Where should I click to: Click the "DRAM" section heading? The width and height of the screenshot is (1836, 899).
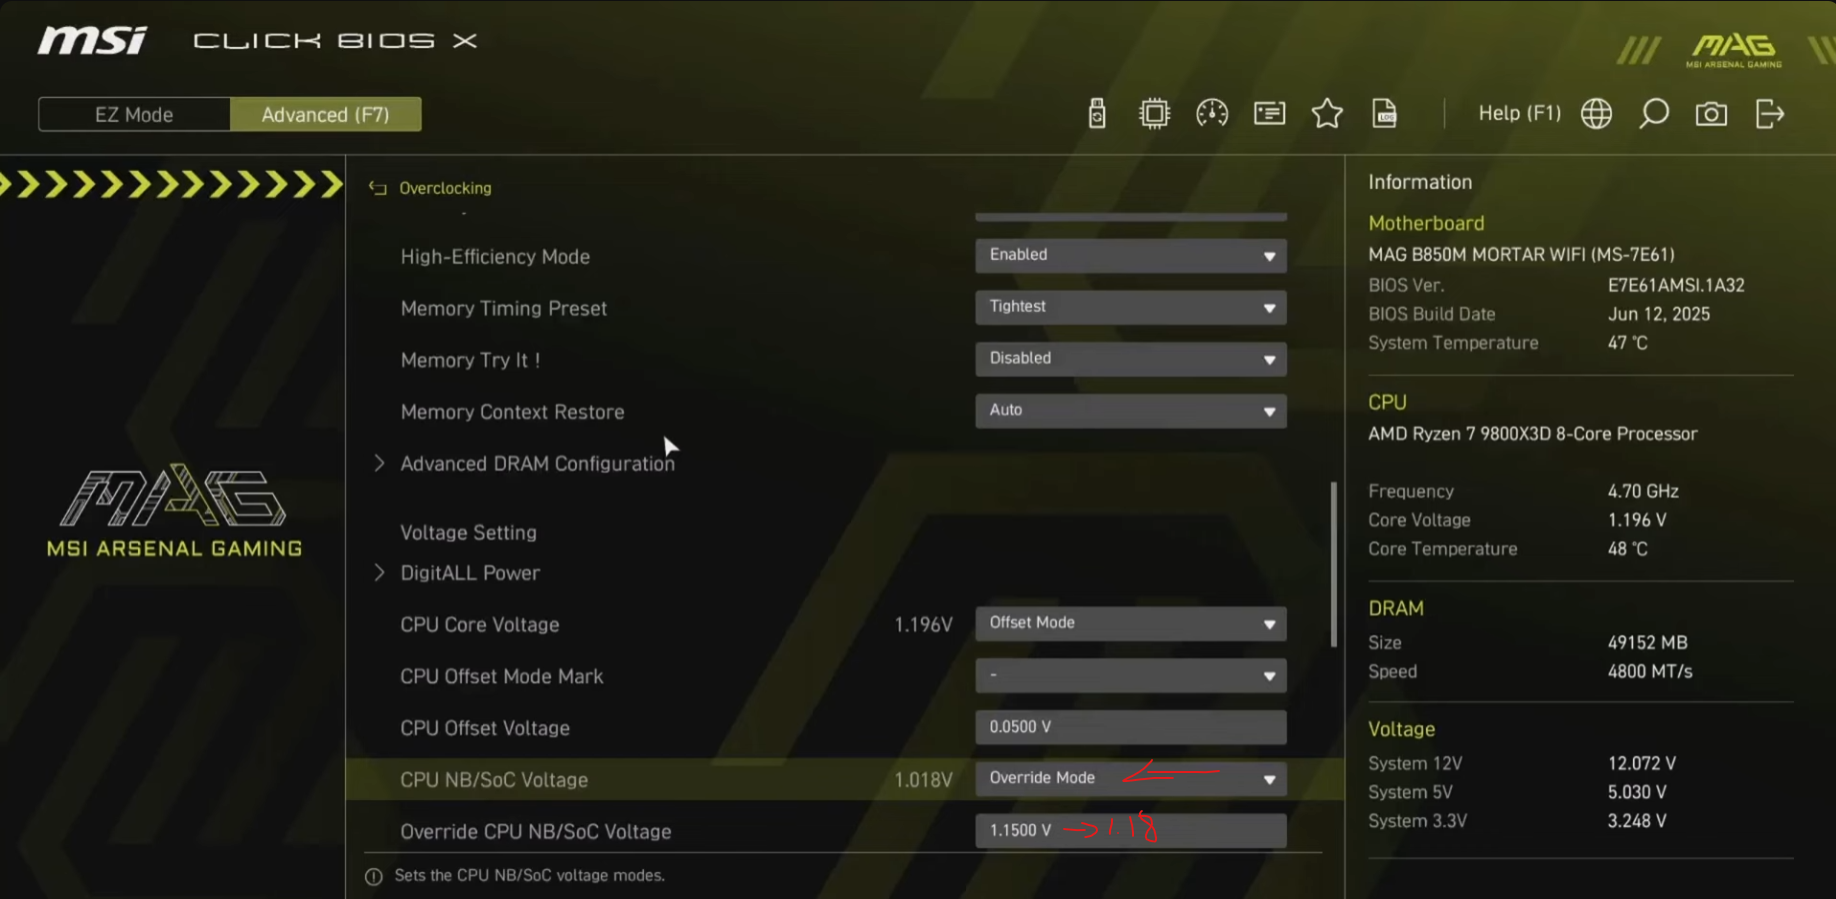coord(1396,608)
